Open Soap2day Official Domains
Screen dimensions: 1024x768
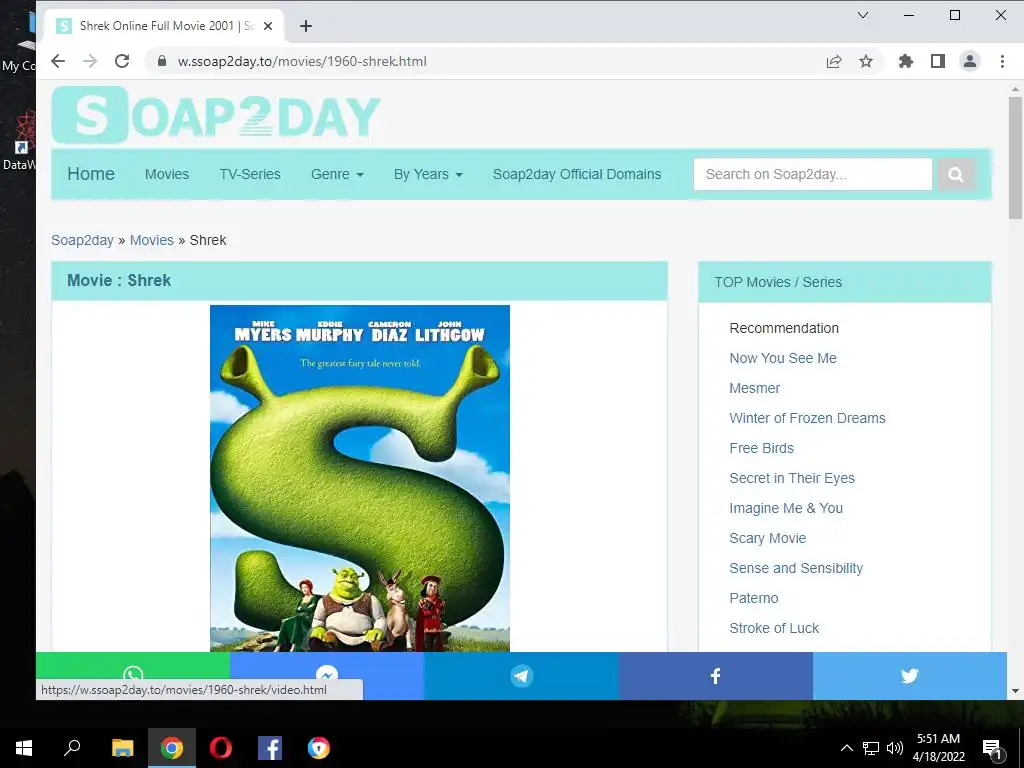coord(577,174)
